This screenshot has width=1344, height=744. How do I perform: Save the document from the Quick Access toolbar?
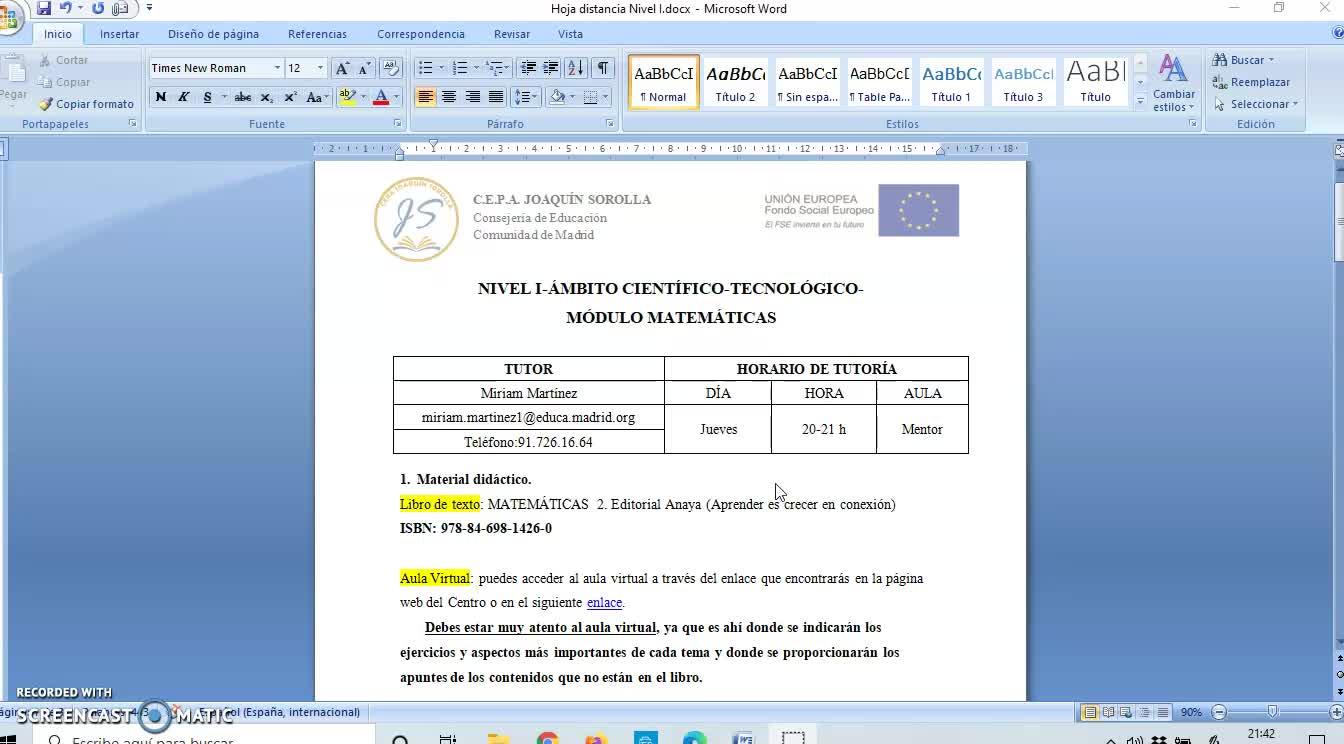(44, 8)
